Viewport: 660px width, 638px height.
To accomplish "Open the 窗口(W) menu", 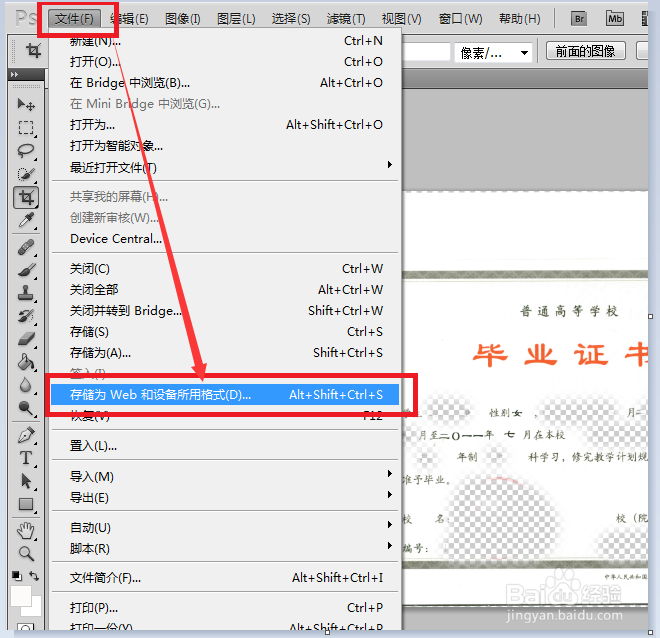I will (460, 19).
